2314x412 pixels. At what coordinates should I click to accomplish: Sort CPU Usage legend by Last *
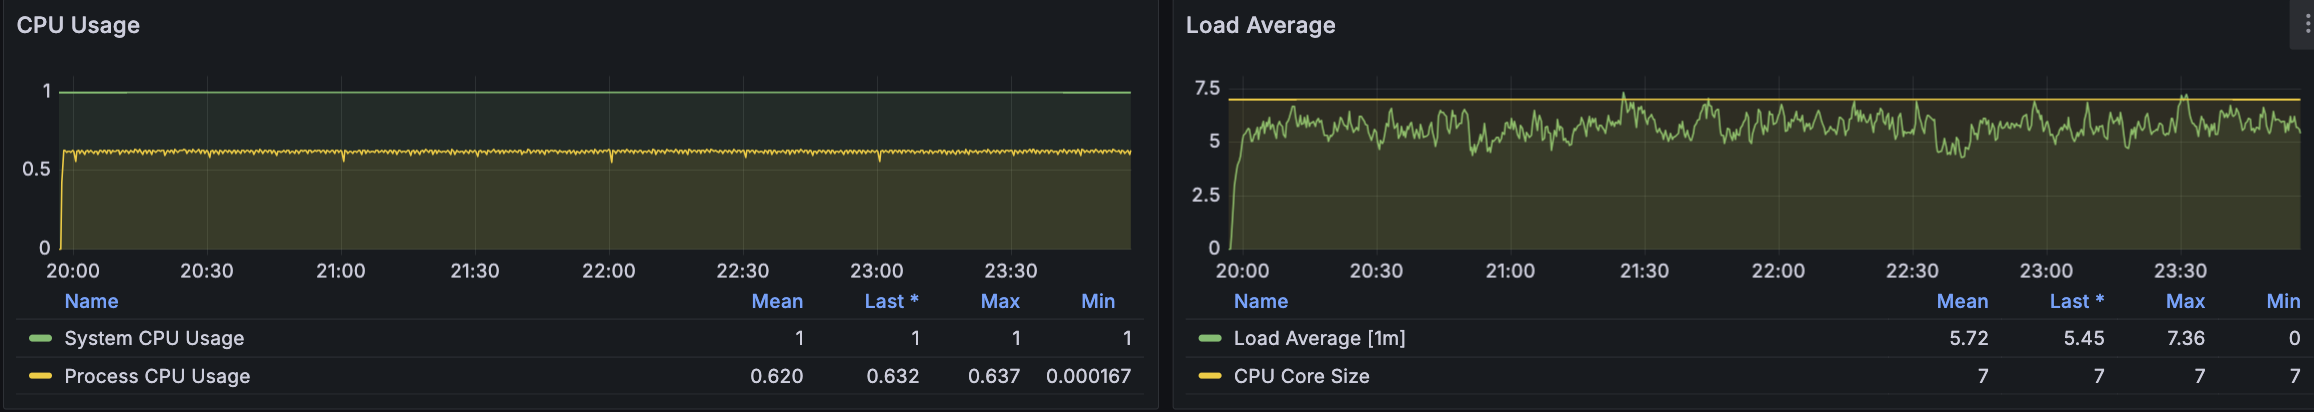[x=891, y=301]
